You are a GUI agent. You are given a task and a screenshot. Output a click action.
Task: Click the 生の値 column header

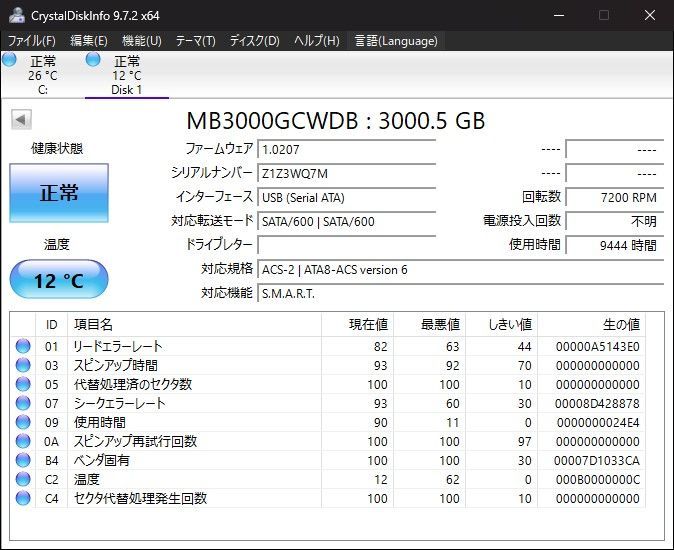pos(591,324)
